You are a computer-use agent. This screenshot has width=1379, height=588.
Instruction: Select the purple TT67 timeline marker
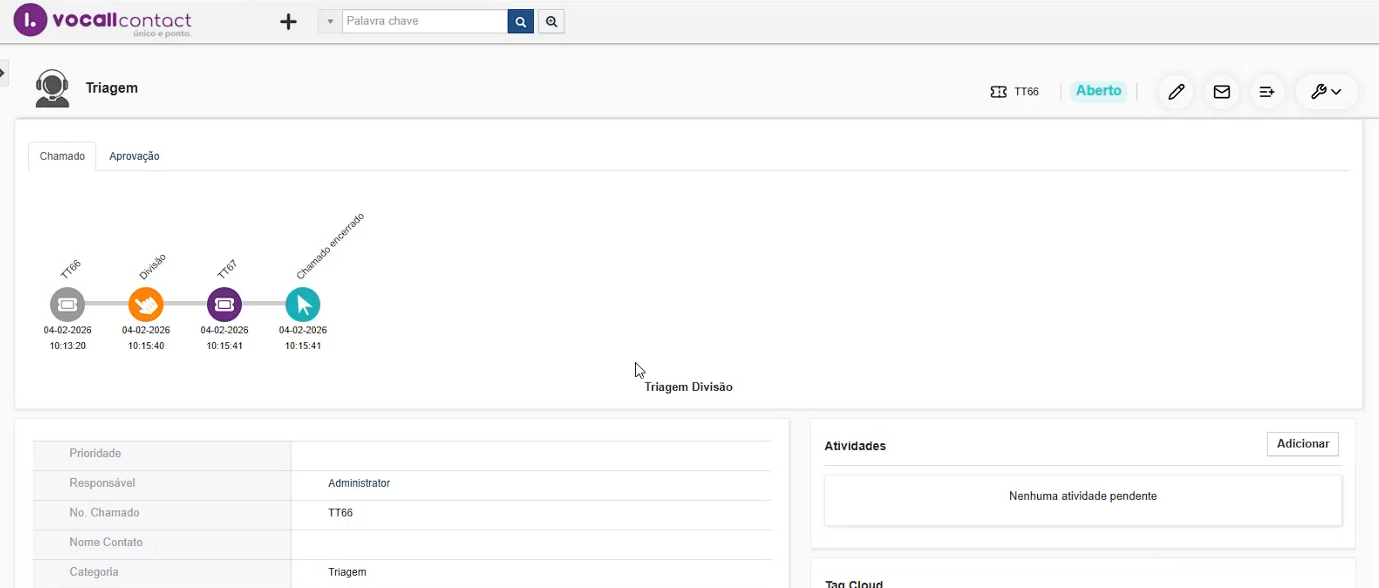coord(224,304)
